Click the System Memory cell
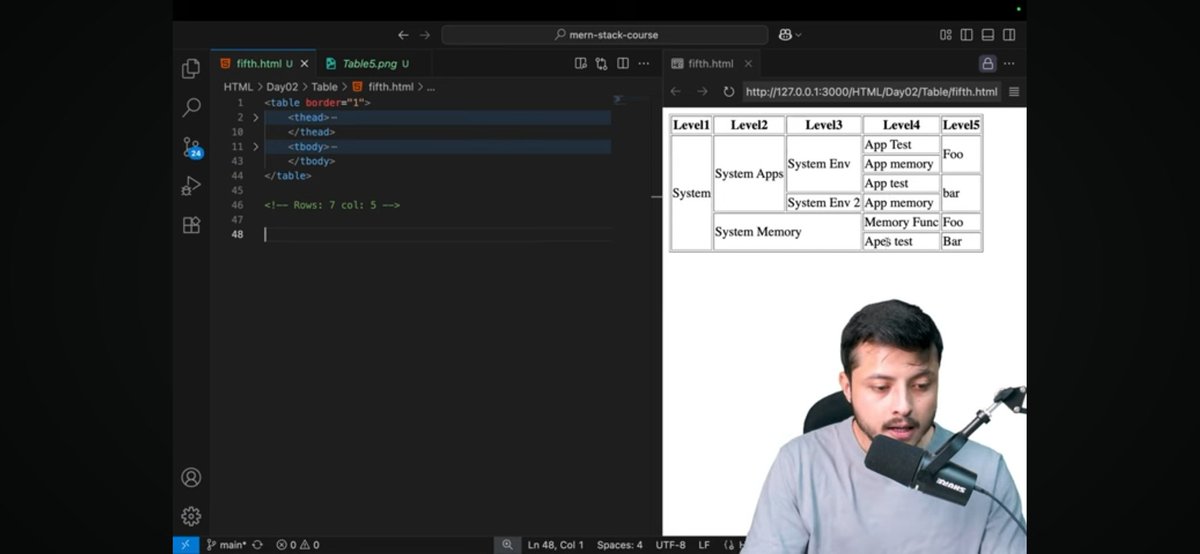Image resolution: width=1200 pixels, height=554 pixels. coord(787,231)
